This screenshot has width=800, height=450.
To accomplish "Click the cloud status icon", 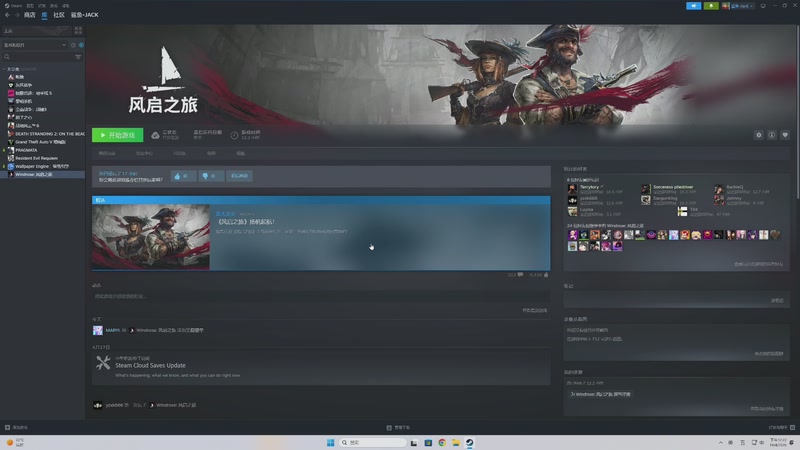I will (155, 135).
